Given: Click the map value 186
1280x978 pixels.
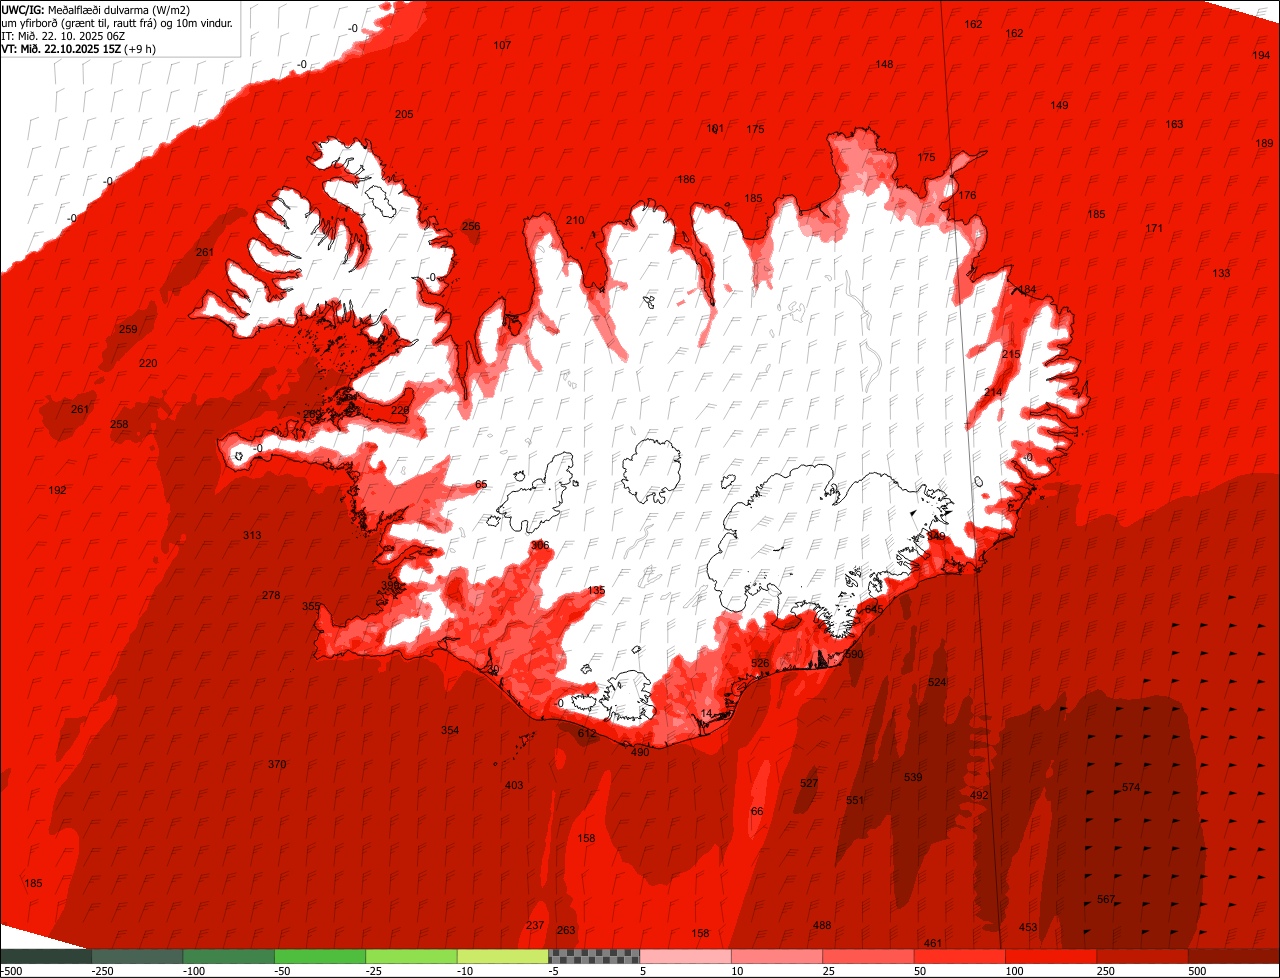Looking at the screenshot, I should (x=686, y=180).
